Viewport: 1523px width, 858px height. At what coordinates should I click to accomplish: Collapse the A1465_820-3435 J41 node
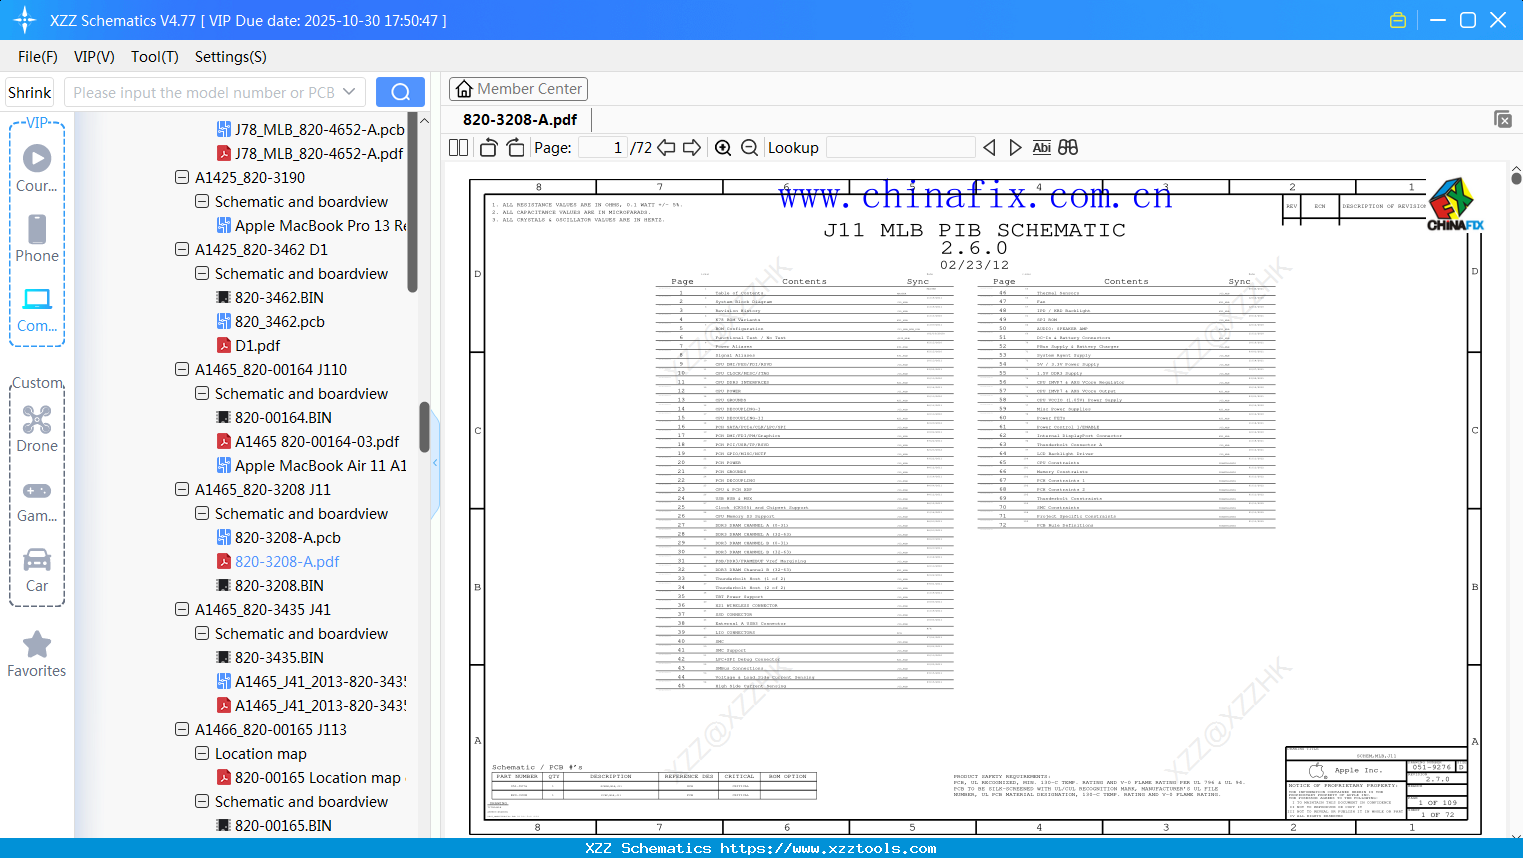tap(182, 609)
